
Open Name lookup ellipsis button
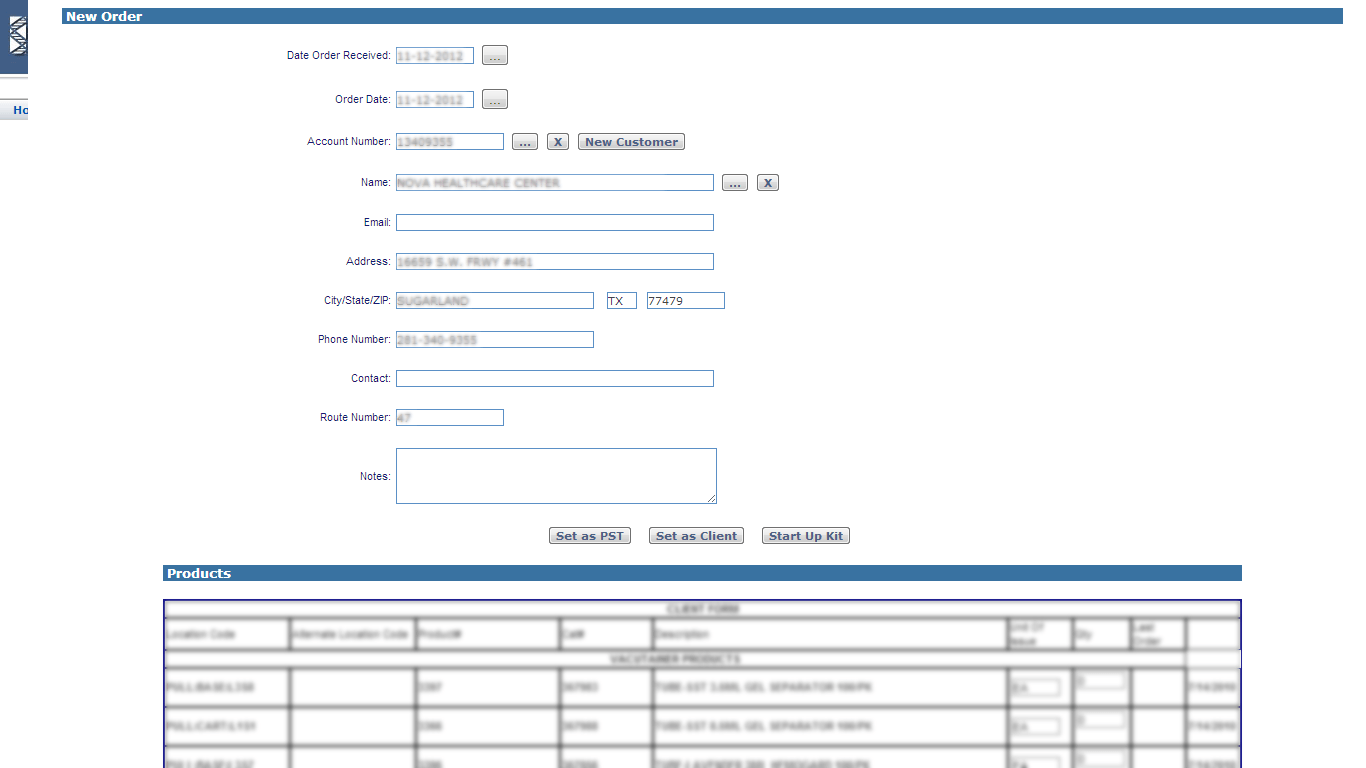coord(735,183)
